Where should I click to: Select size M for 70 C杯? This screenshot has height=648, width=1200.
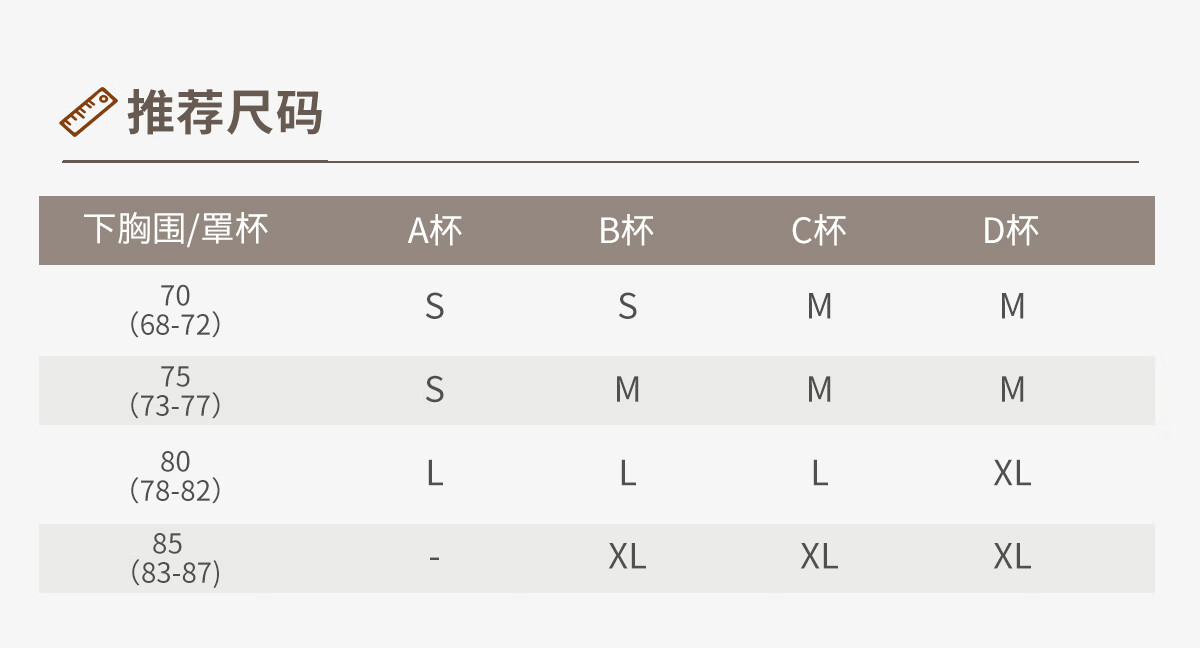click(819, 306)
